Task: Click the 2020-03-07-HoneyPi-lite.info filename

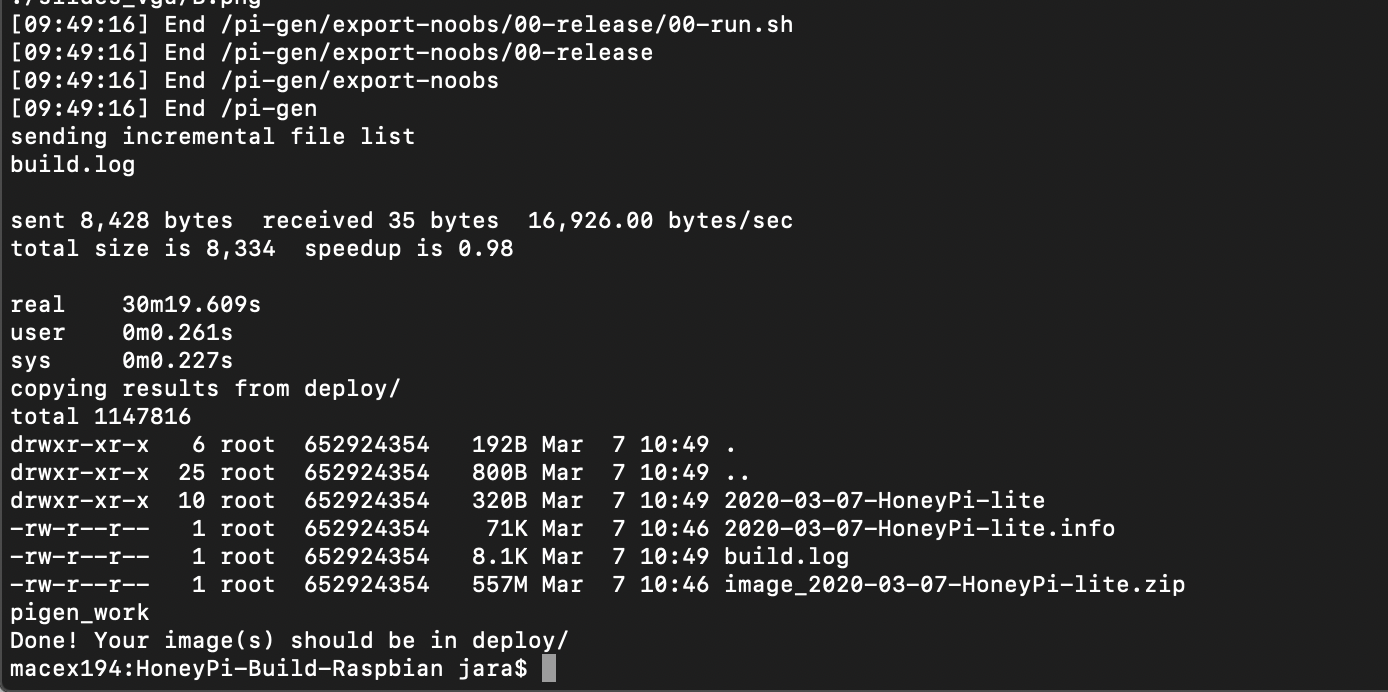Action: coord(919,528)
